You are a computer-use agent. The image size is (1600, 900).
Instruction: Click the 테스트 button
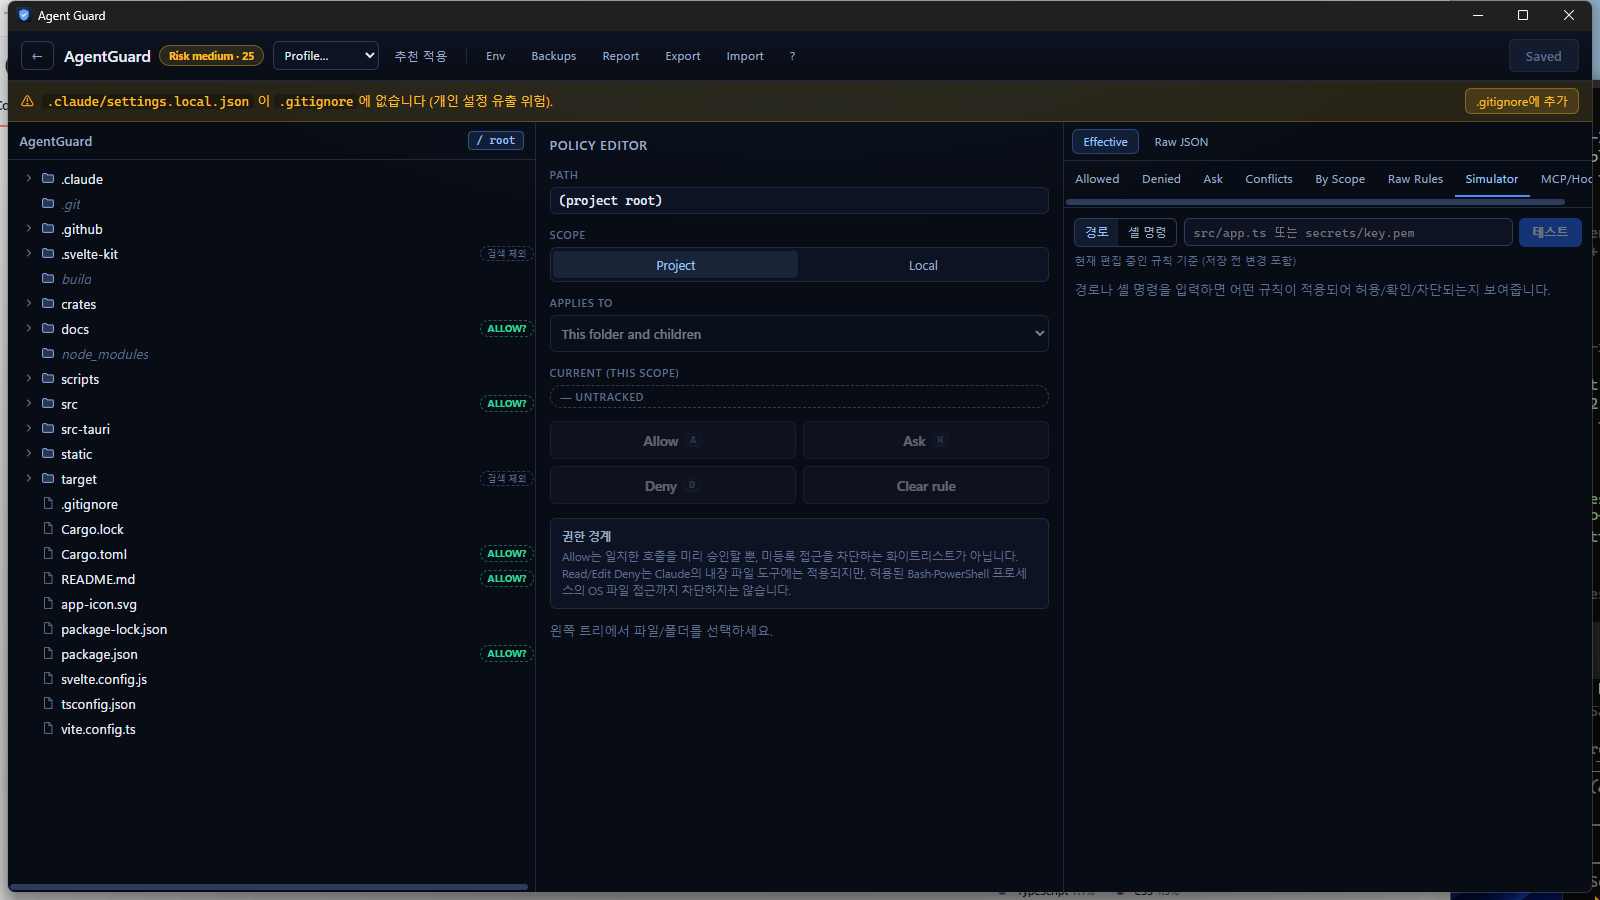(x=1550, y=232)
